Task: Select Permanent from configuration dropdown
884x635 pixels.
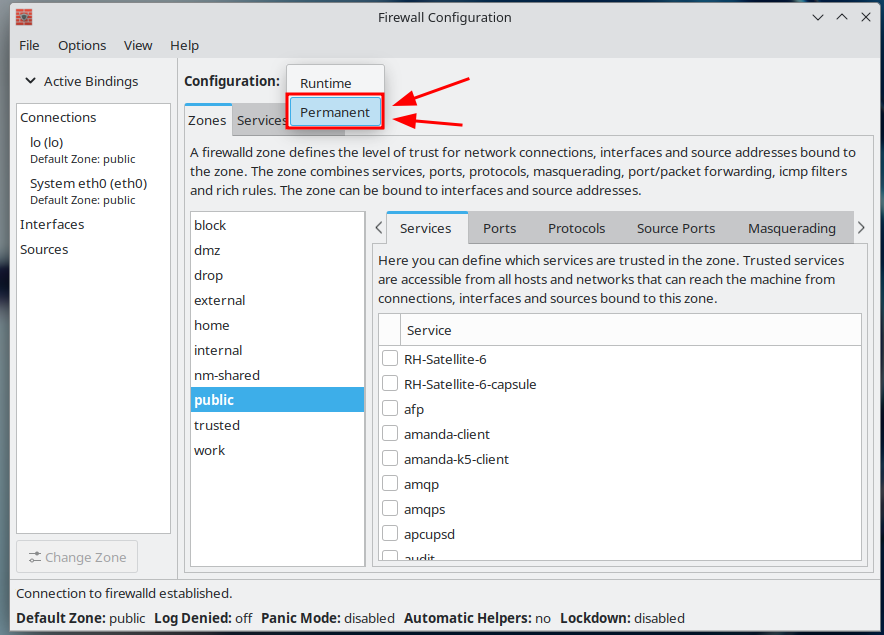Action: [x=335, y=112]
